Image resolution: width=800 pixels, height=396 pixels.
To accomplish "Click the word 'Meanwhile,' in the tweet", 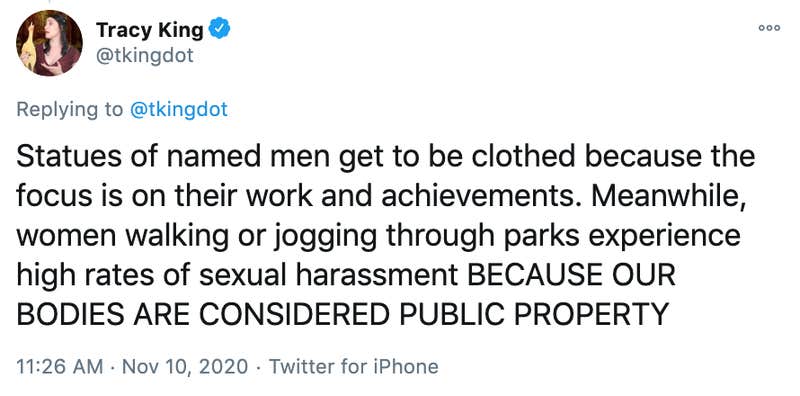I will (x=669, y=196).
